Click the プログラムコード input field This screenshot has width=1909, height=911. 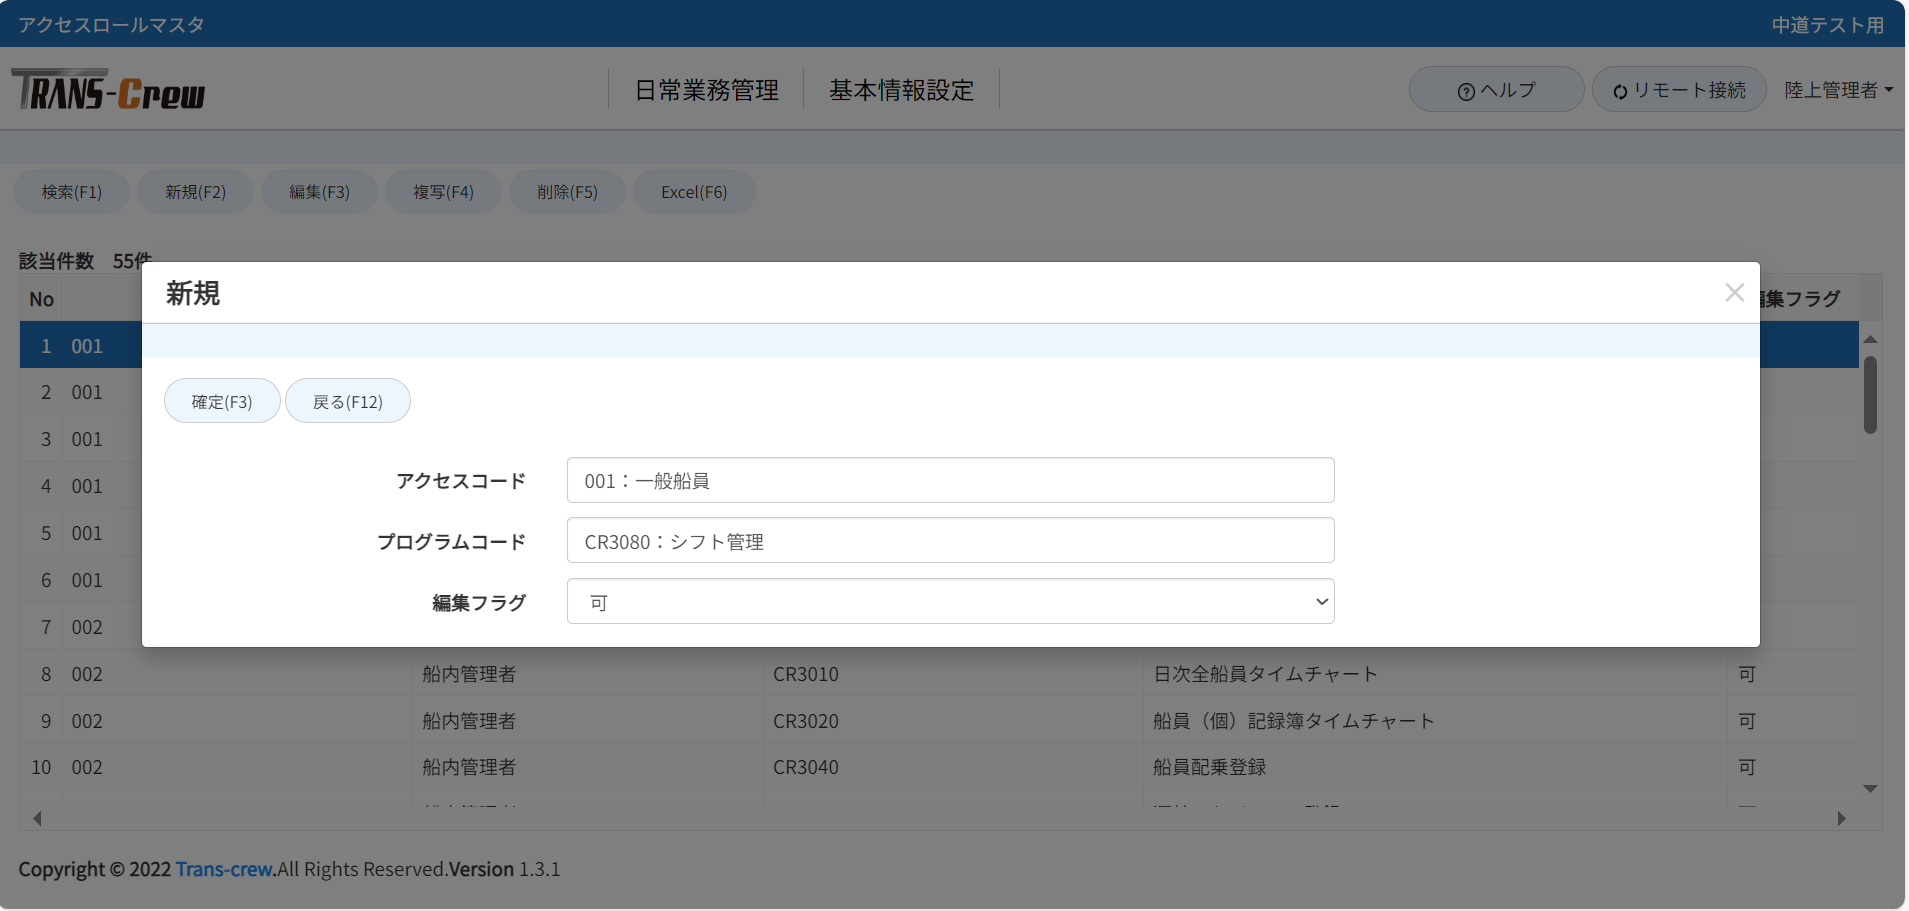click(x=950, y=541)
